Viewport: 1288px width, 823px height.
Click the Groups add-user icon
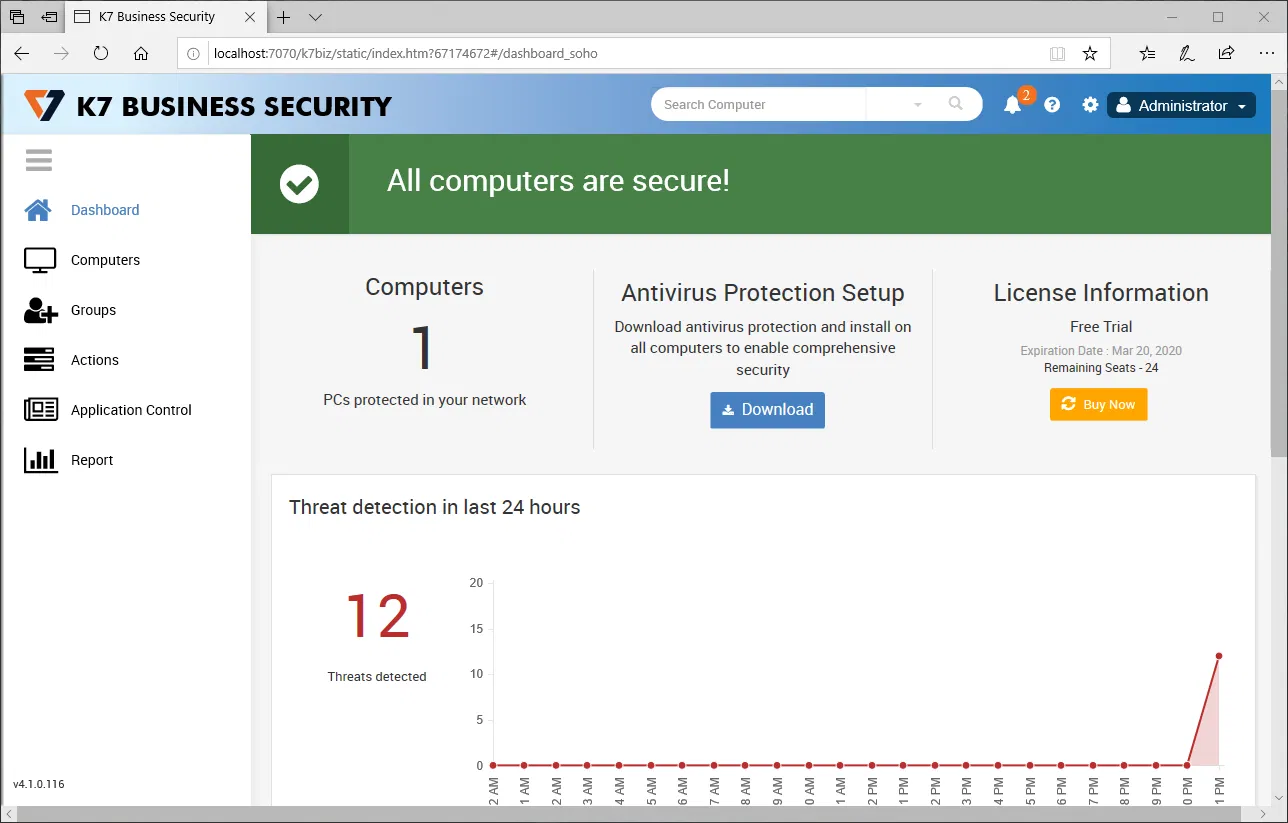[40, 310]
